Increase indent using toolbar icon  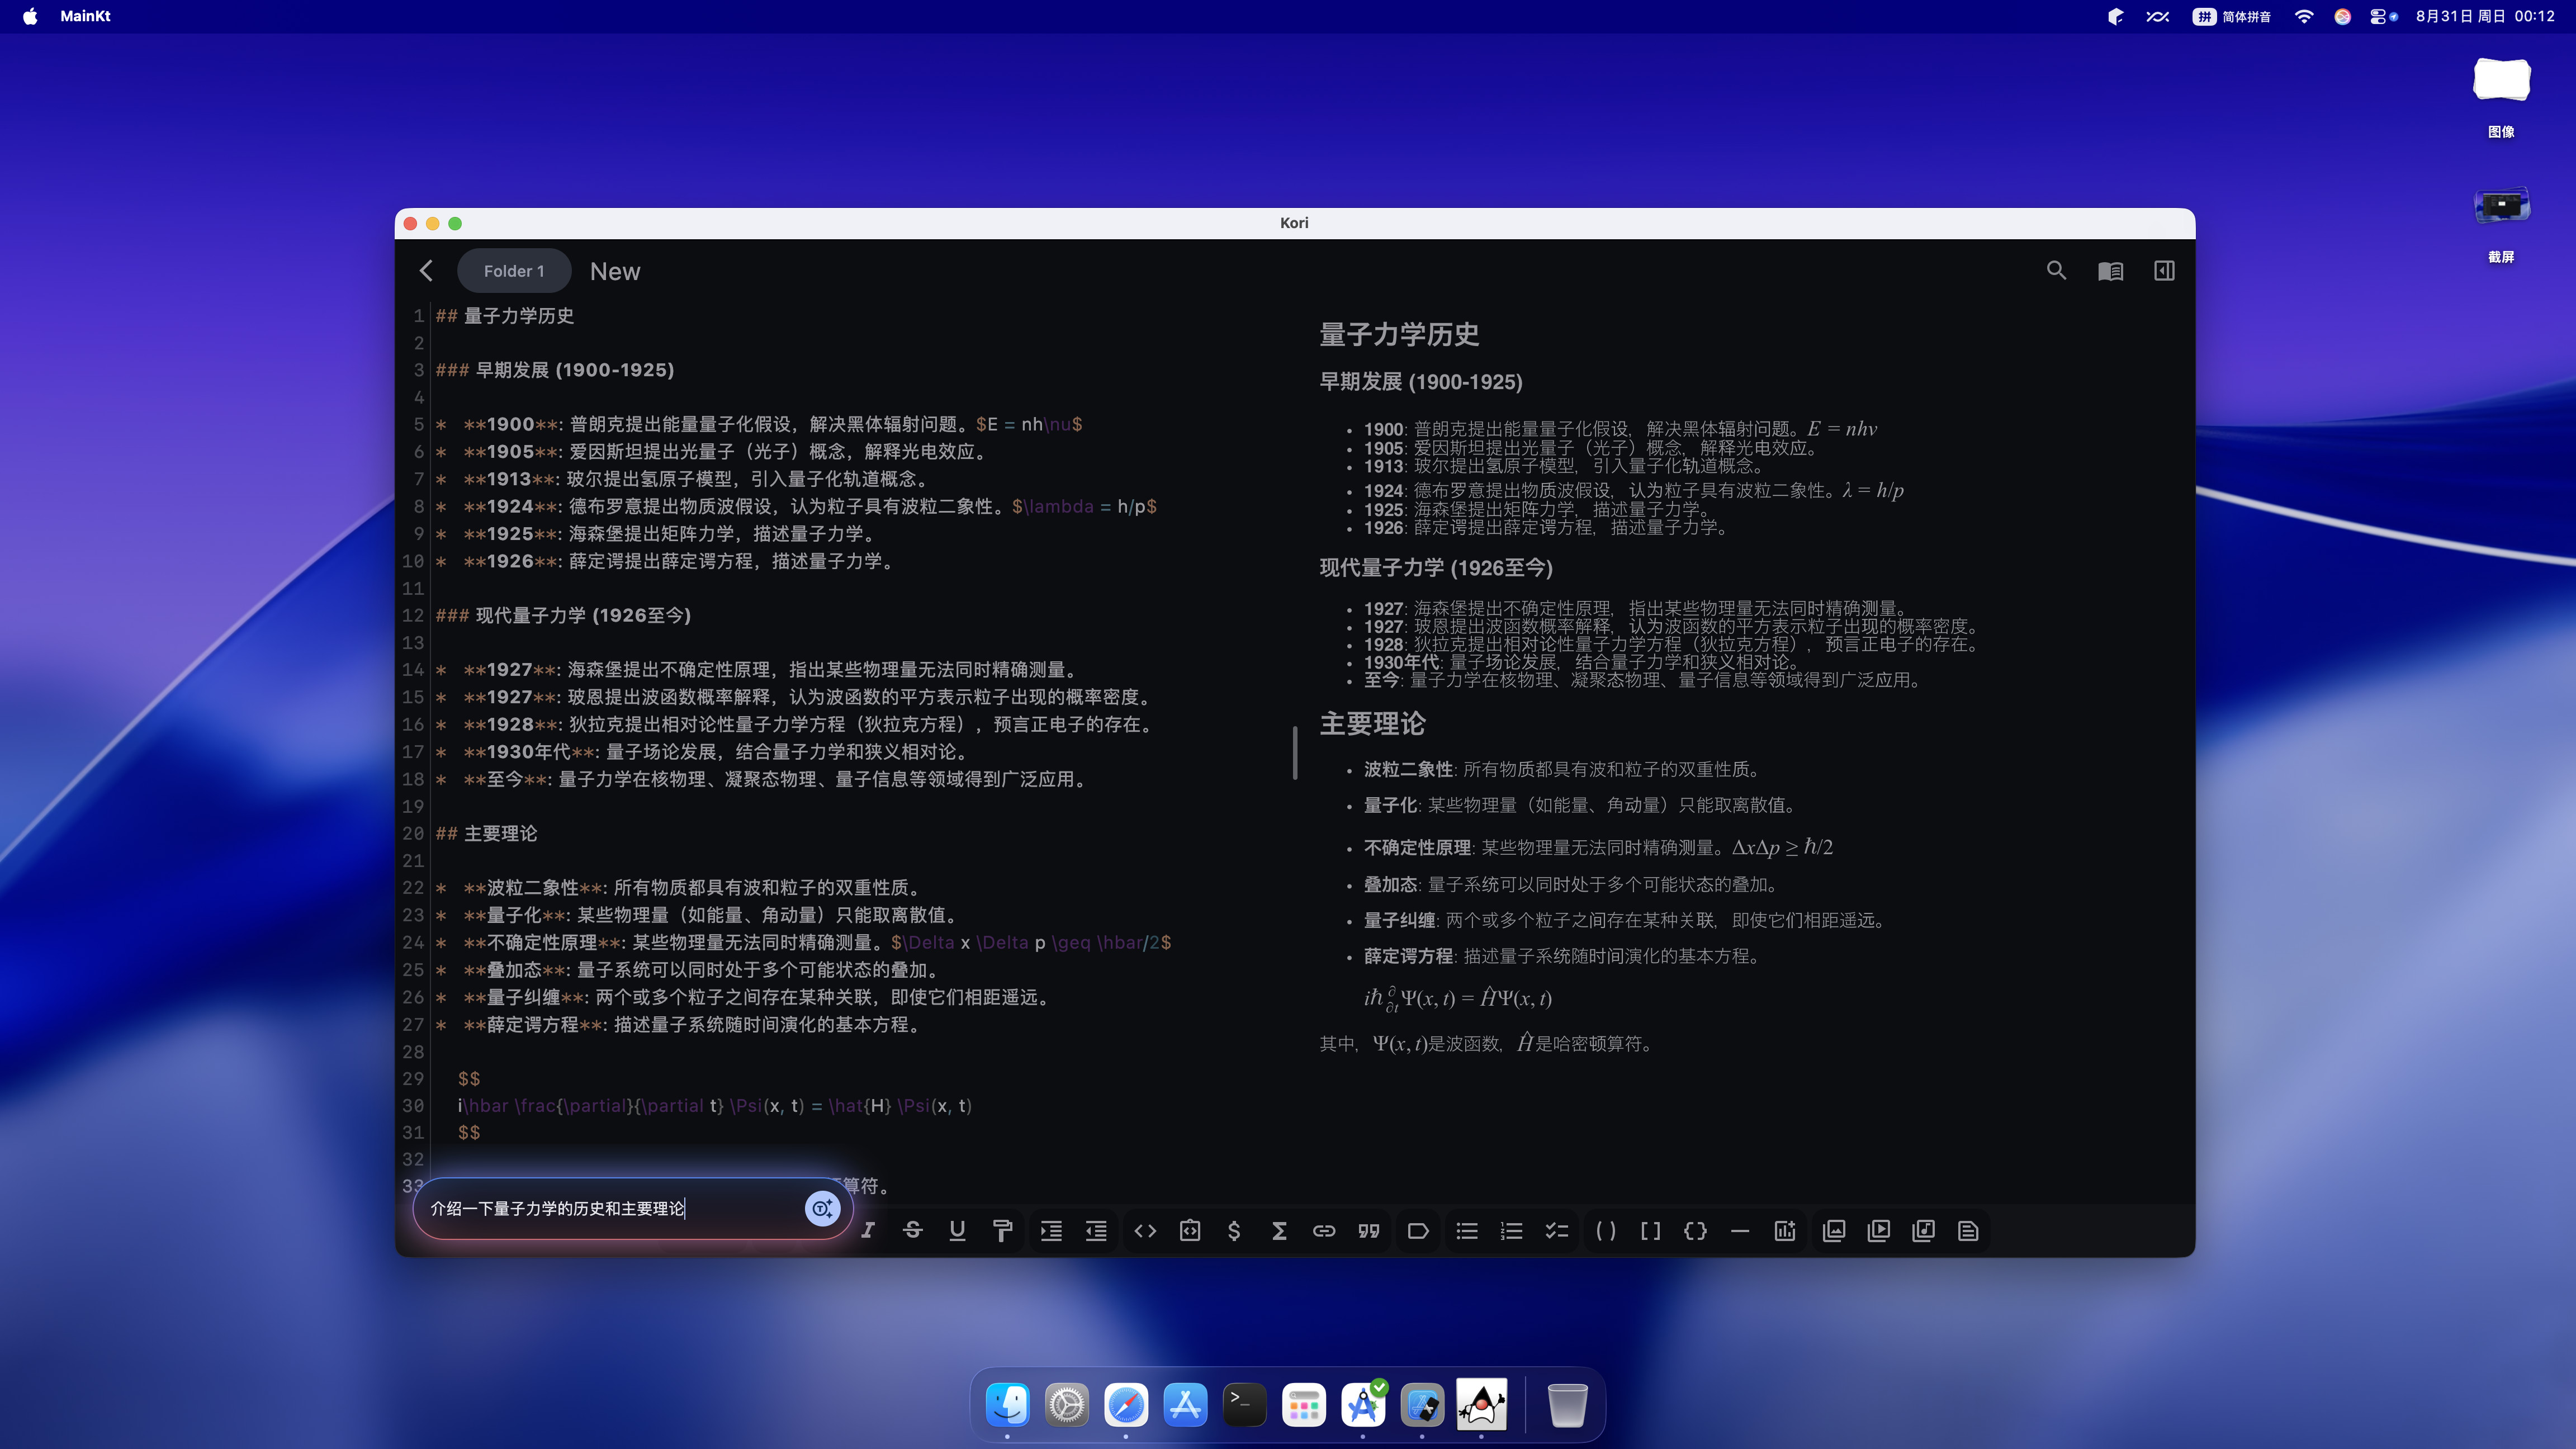[1051, 1231]
